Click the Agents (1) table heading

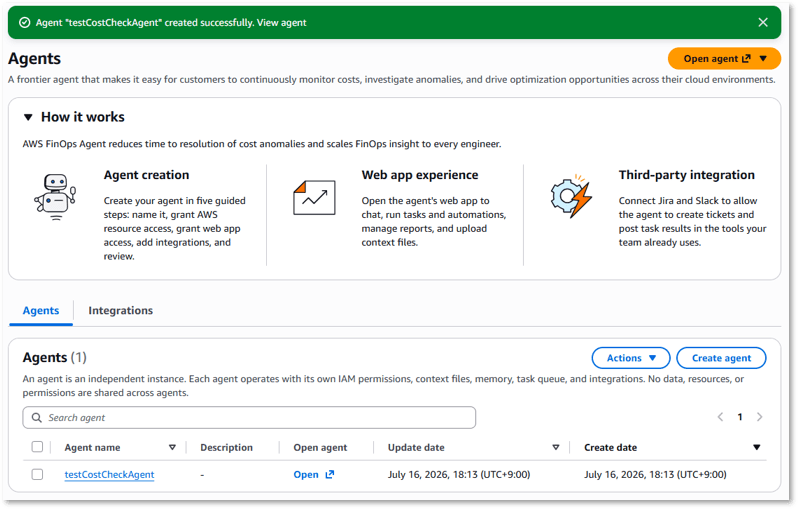click(x=54, y=357)
